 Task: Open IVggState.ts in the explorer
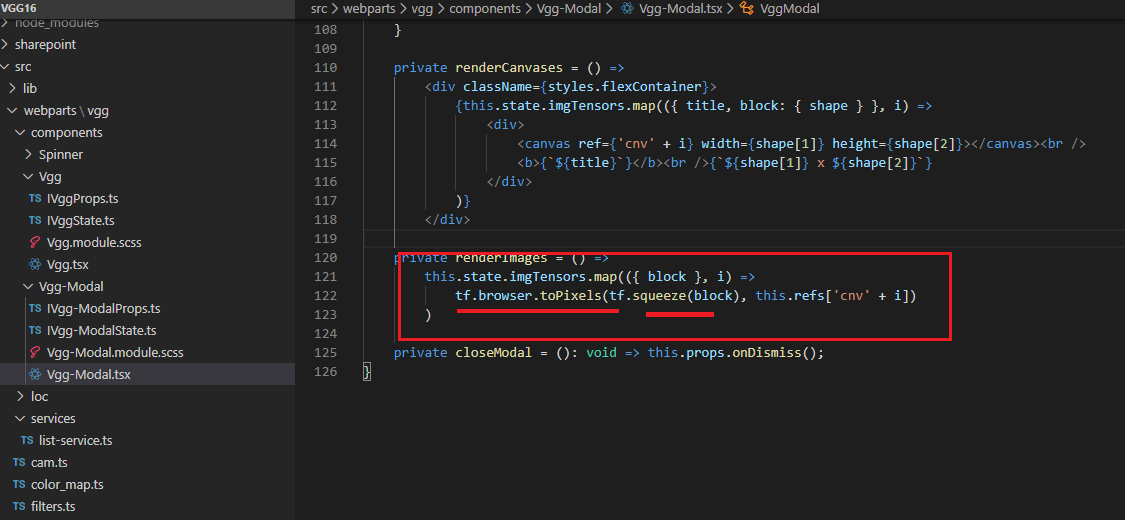coord(80,221)
